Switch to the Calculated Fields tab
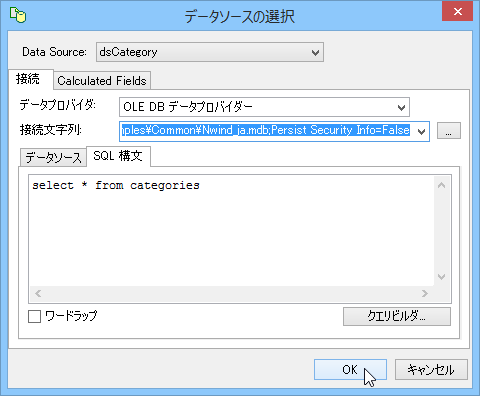Screen dimensions: 480x396 tap(102, 81)
